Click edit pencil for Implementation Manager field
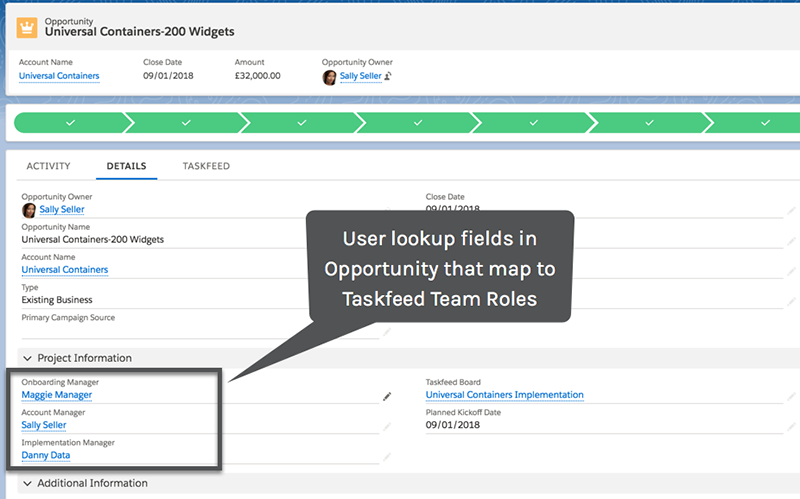The image size is (800, 499). [387, 457]
